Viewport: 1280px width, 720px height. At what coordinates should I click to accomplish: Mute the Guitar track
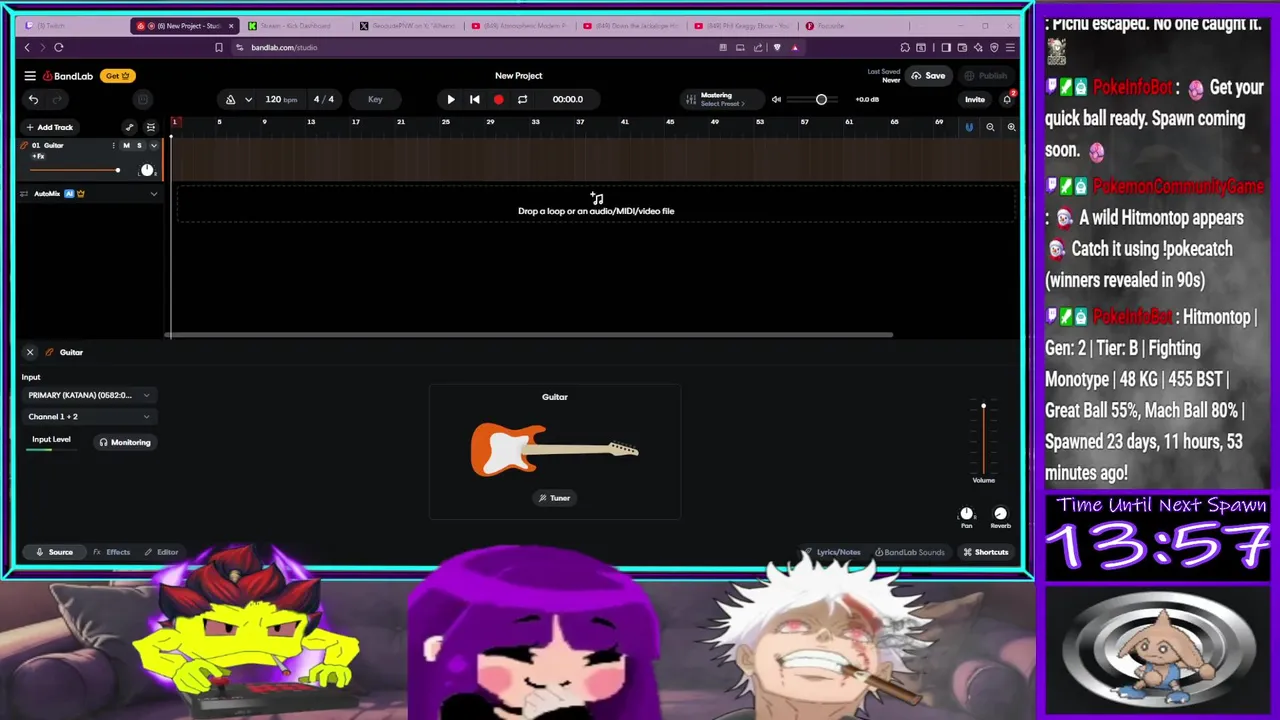point(126,146)
